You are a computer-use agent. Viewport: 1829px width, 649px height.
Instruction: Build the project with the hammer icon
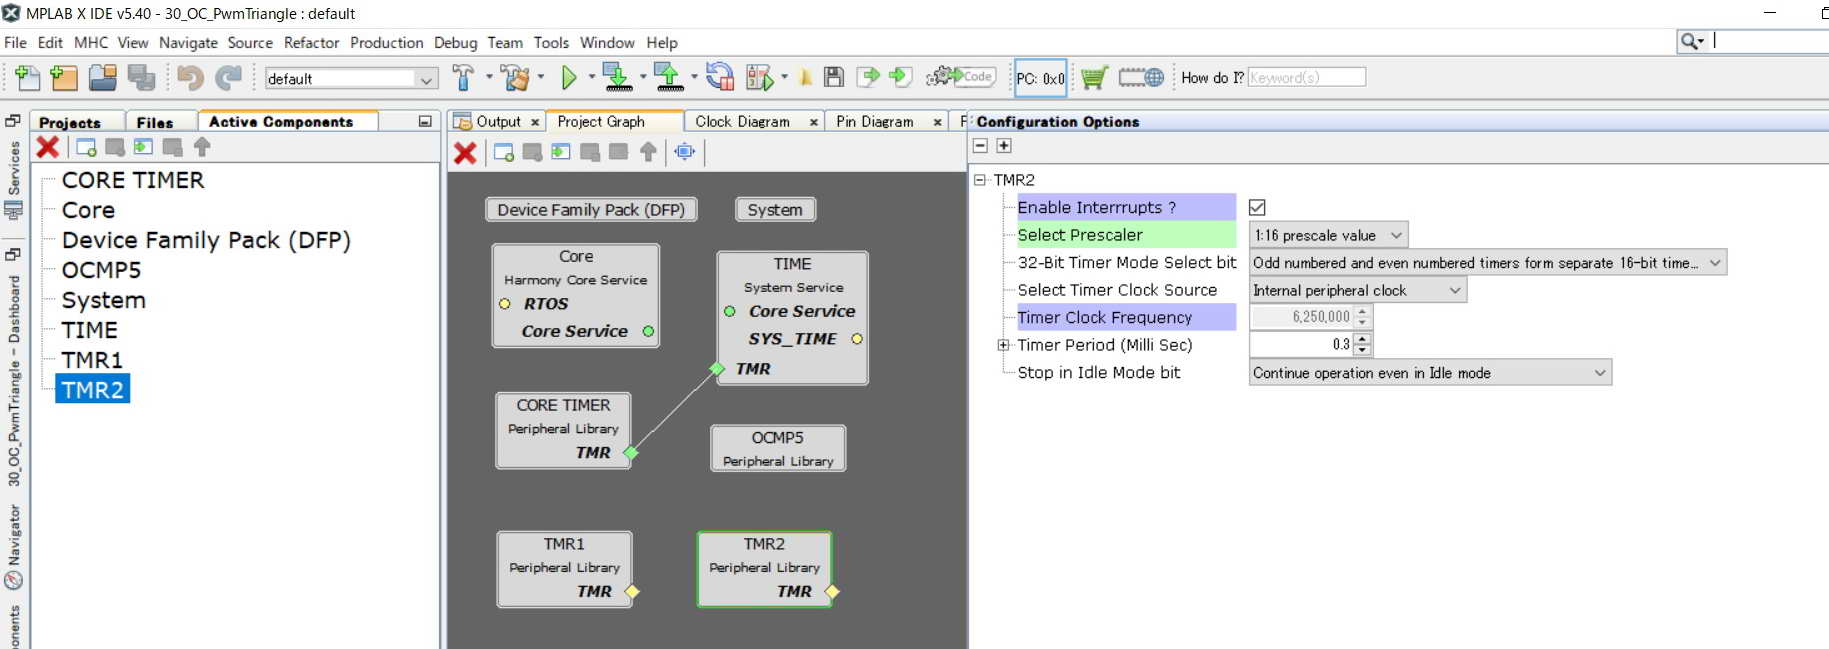[x=463, y=77]
